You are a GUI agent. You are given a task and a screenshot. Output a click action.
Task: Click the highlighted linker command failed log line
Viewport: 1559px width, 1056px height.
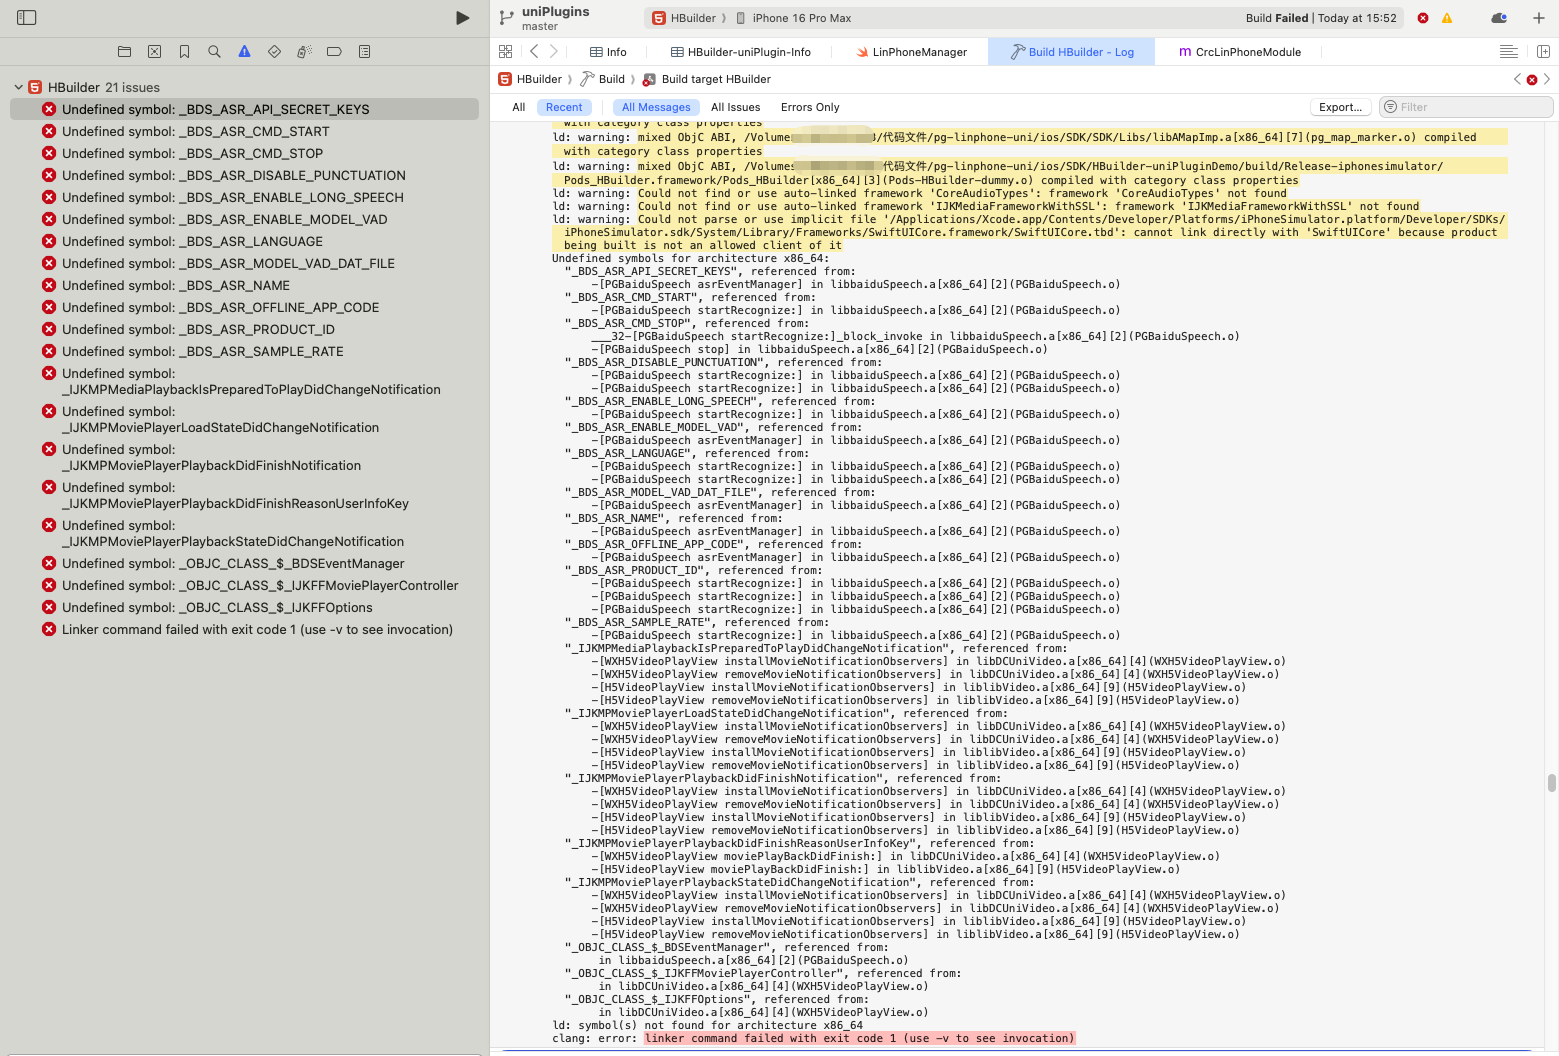[x=860, y=1038]
